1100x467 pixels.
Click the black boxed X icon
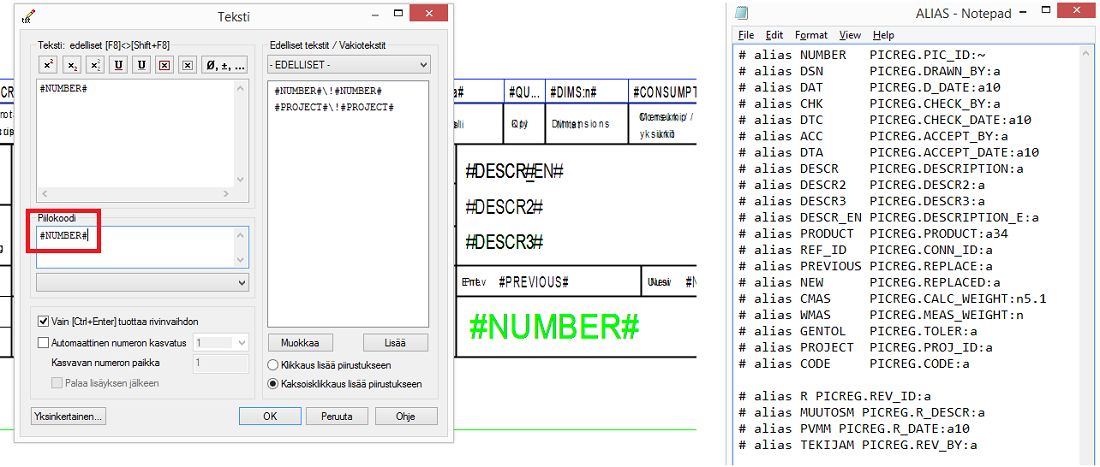pos(187,65)
